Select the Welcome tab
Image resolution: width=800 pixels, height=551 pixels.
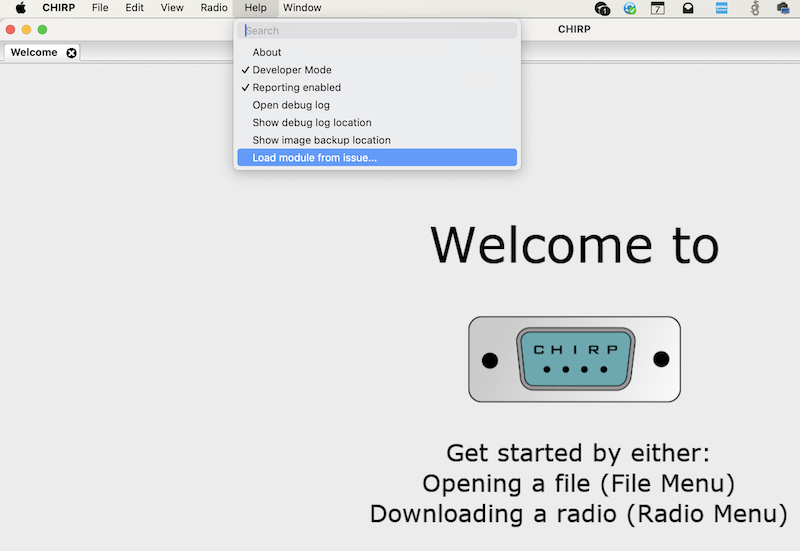pos(34,52)
